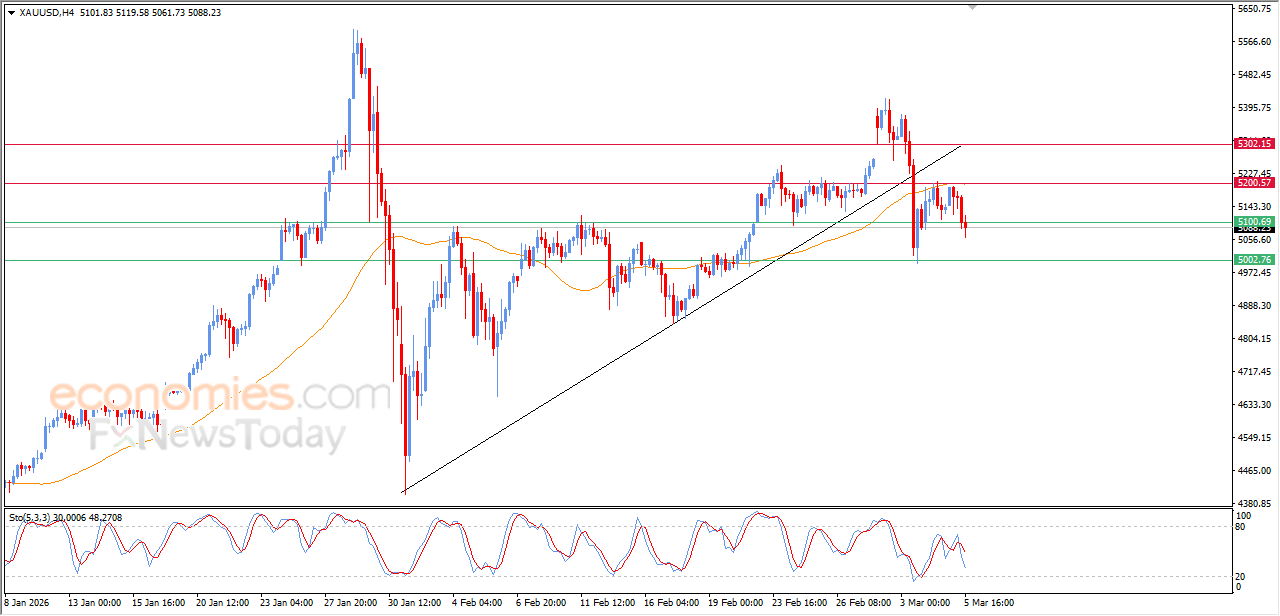The height and width of the screenshot is (616, 1280).
Task: Click the triangle icon beside XAUUSD,H4 title
Action: pos(11,13)
